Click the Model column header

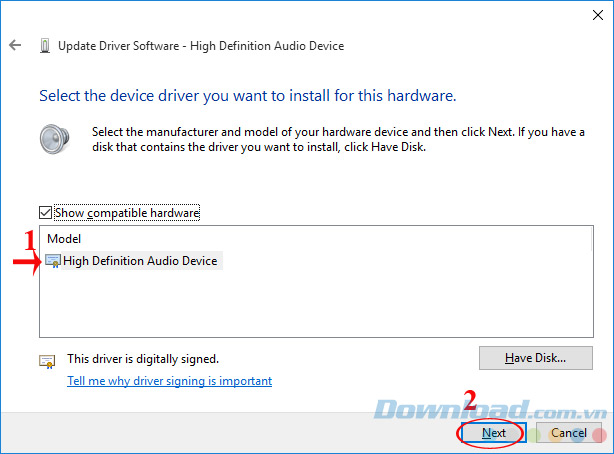pos(64,239)
